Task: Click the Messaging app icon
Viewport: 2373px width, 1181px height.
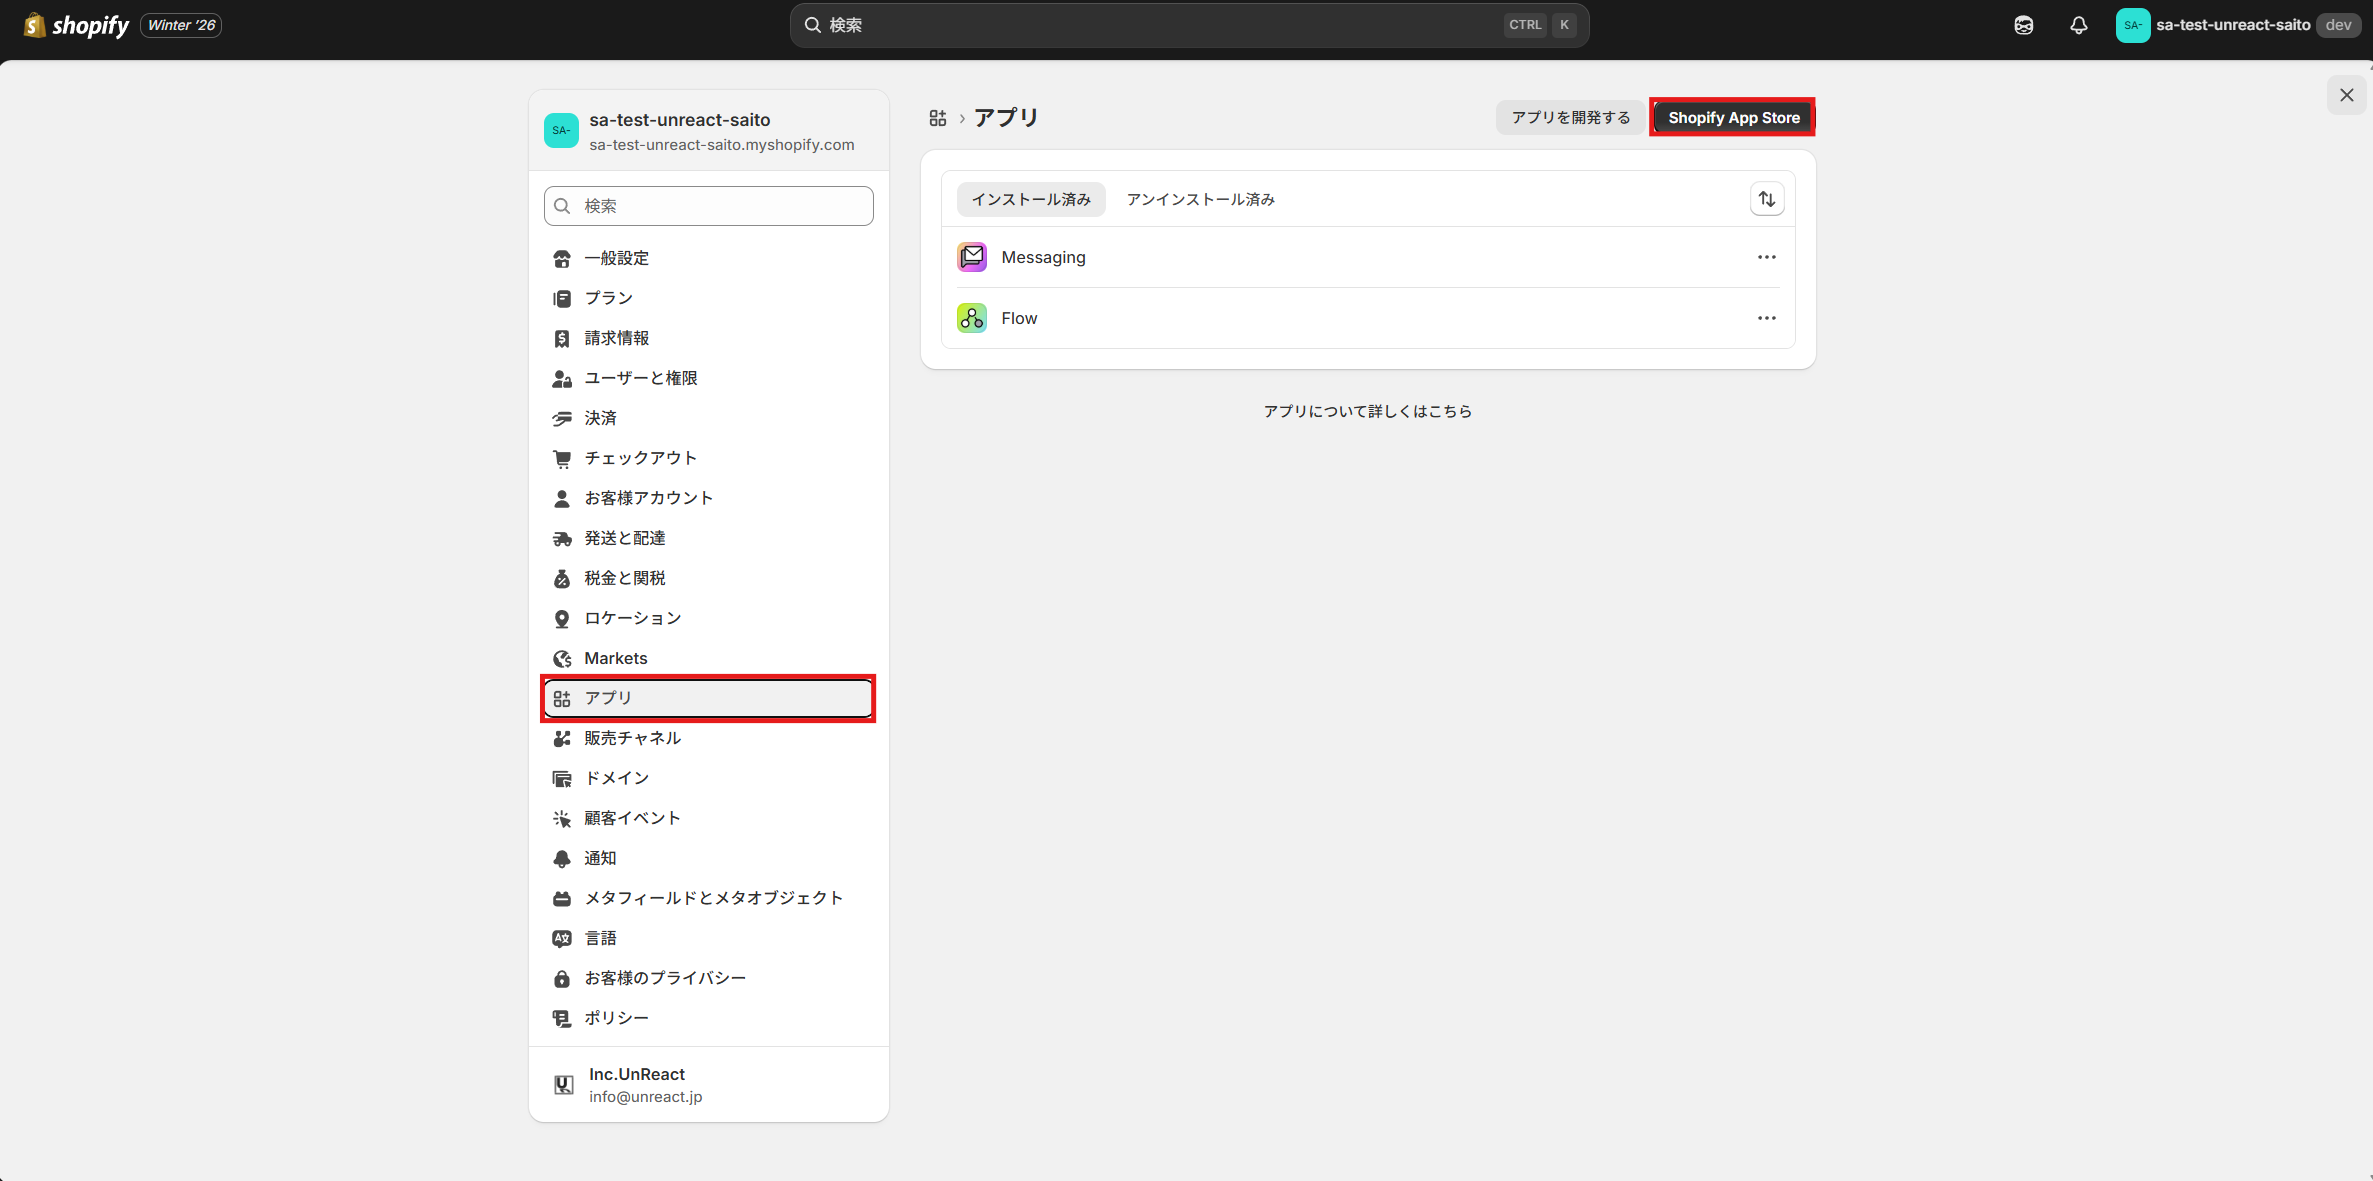Action: [x=970, y=256]
